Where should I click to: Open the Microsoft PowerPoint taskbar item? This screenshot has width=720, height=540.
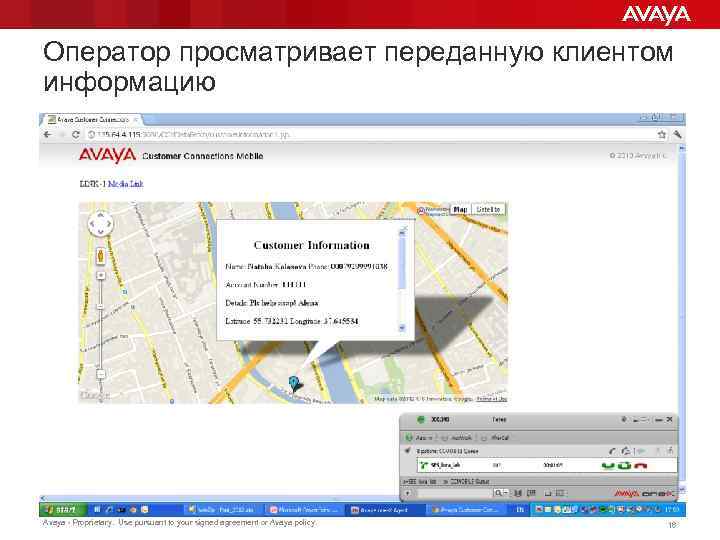point(305,510)
